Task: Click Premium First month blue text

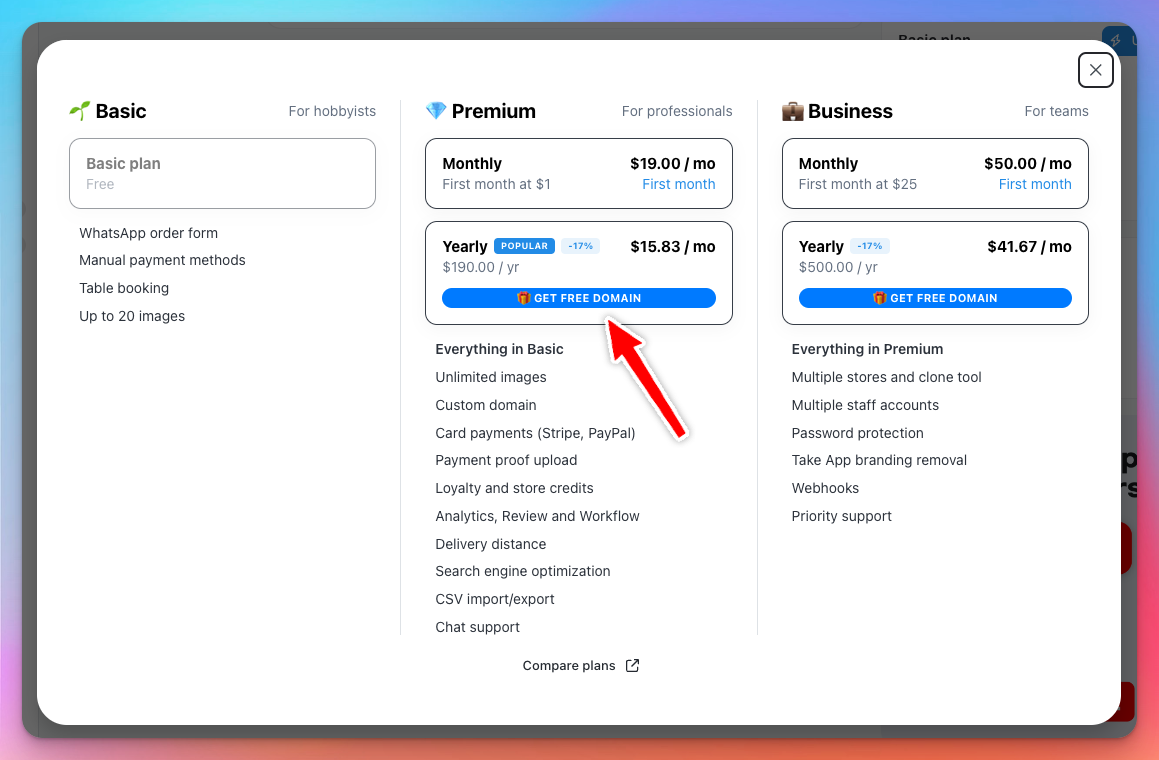Action: 679,184
